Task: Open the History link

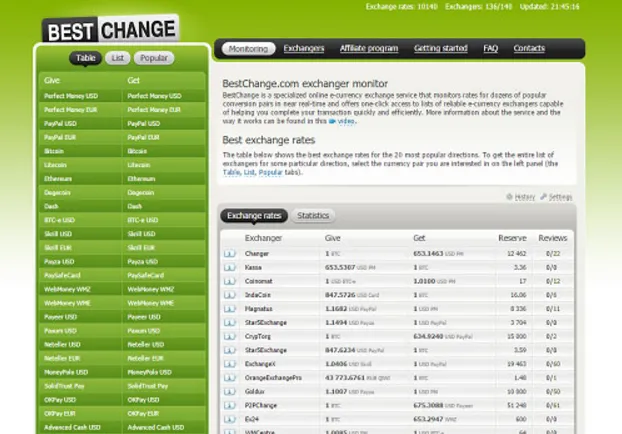Action: click(x=524, y=197)
